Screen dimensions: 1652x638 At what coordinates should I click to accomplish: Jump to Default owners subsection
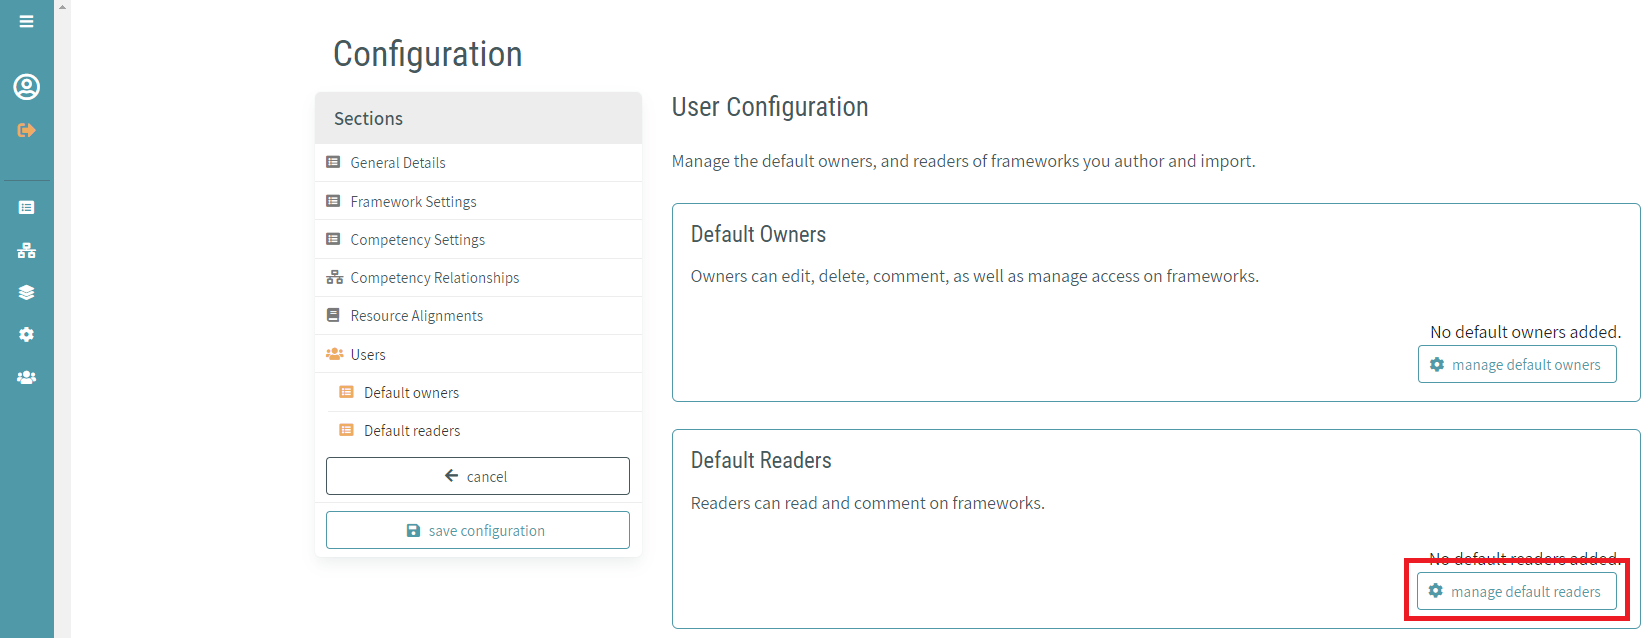[484, 392]
